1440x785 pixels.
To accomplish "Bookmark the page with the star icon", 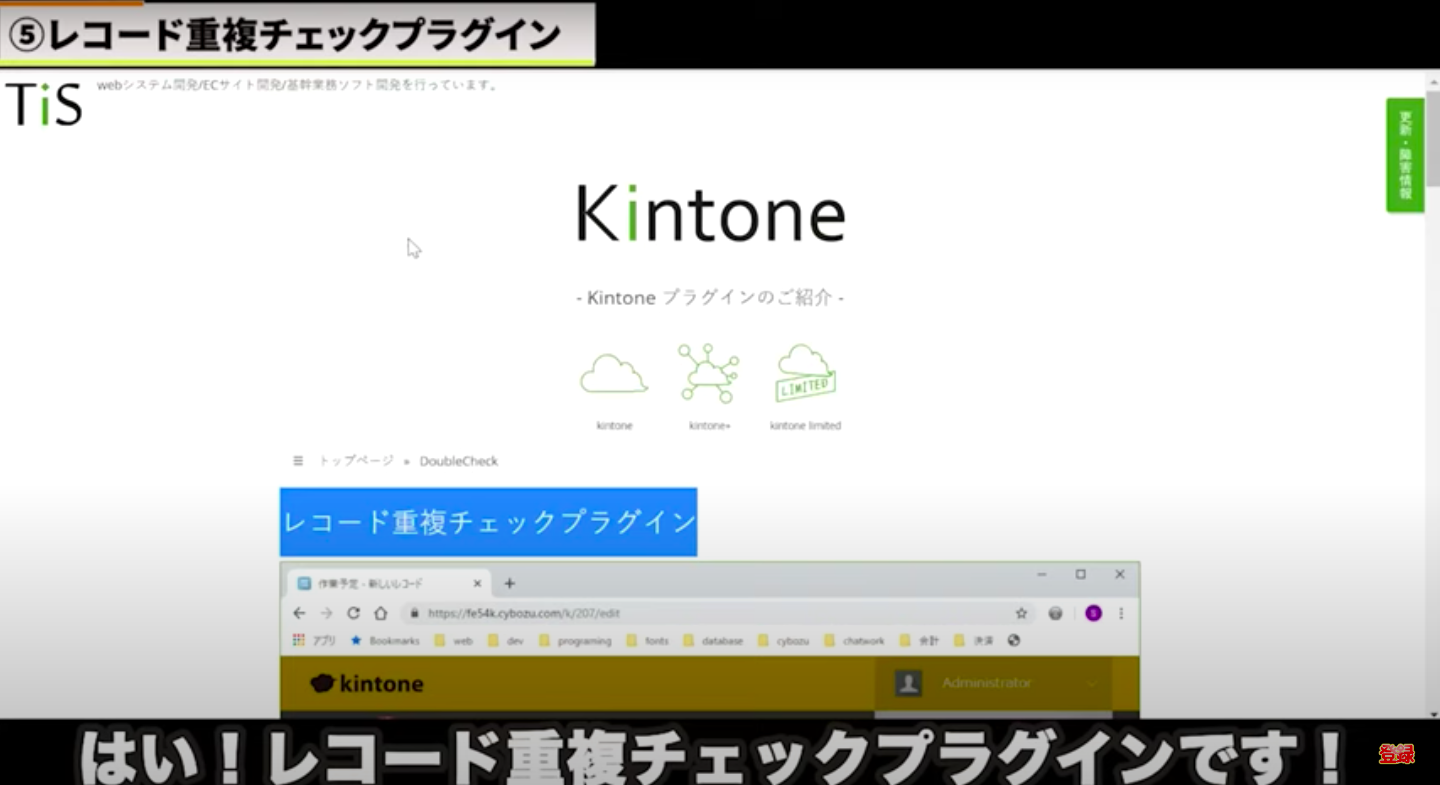I will [1021, 613].
